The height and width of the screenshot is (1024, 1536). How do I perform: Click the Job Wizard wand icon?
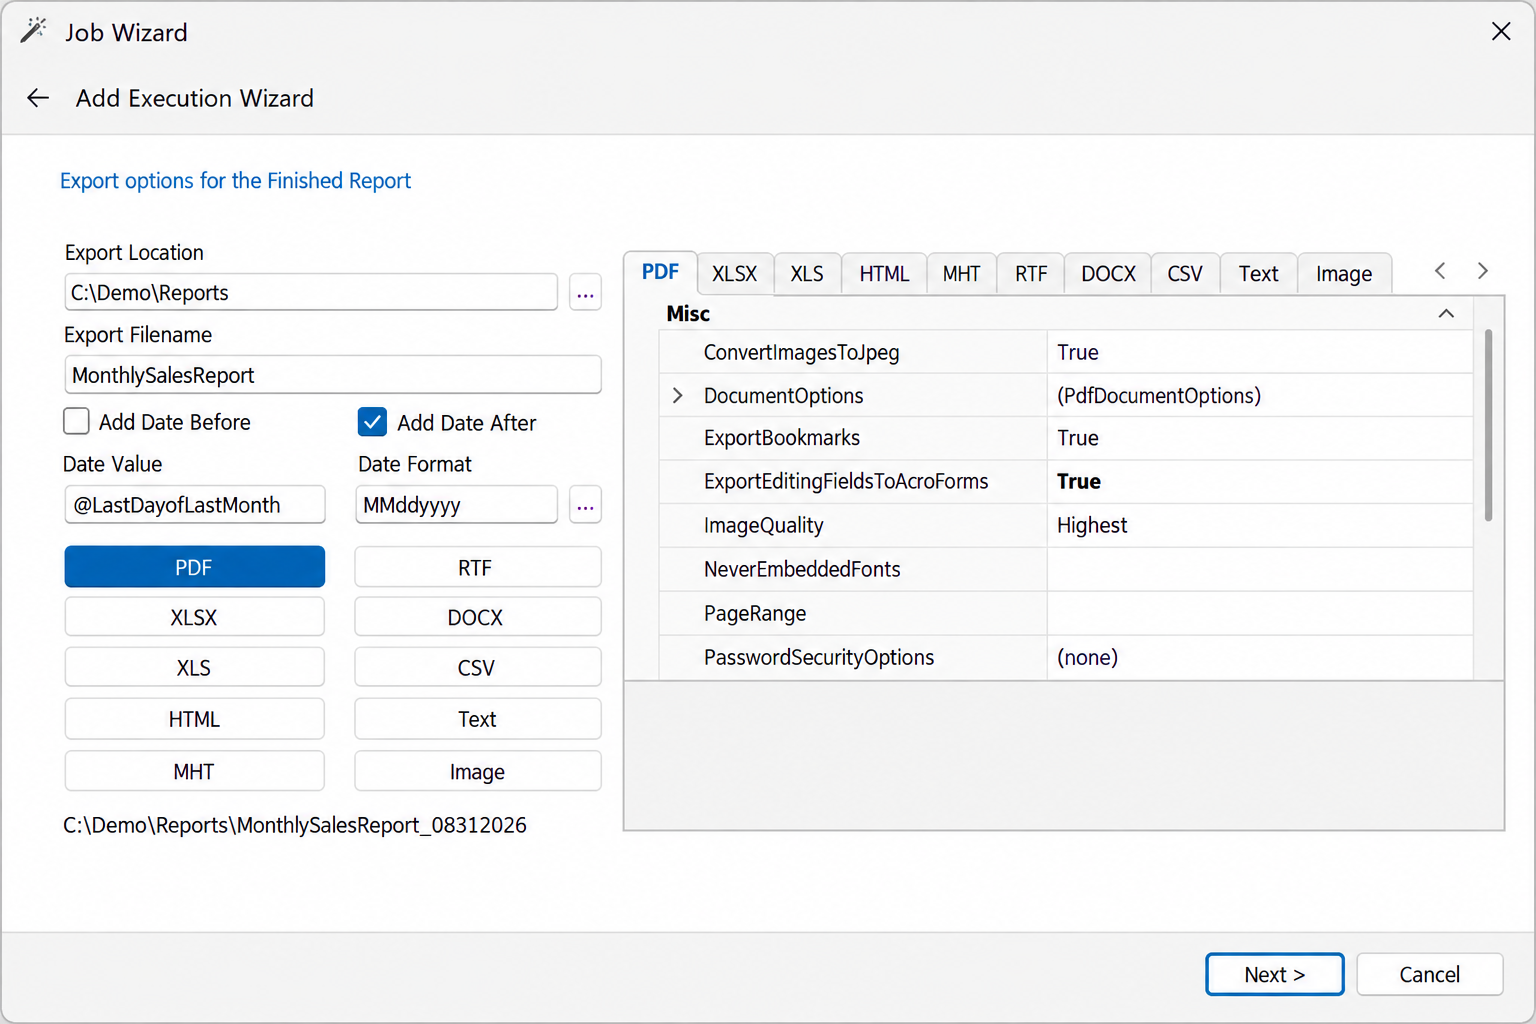(x=34, y=30)
